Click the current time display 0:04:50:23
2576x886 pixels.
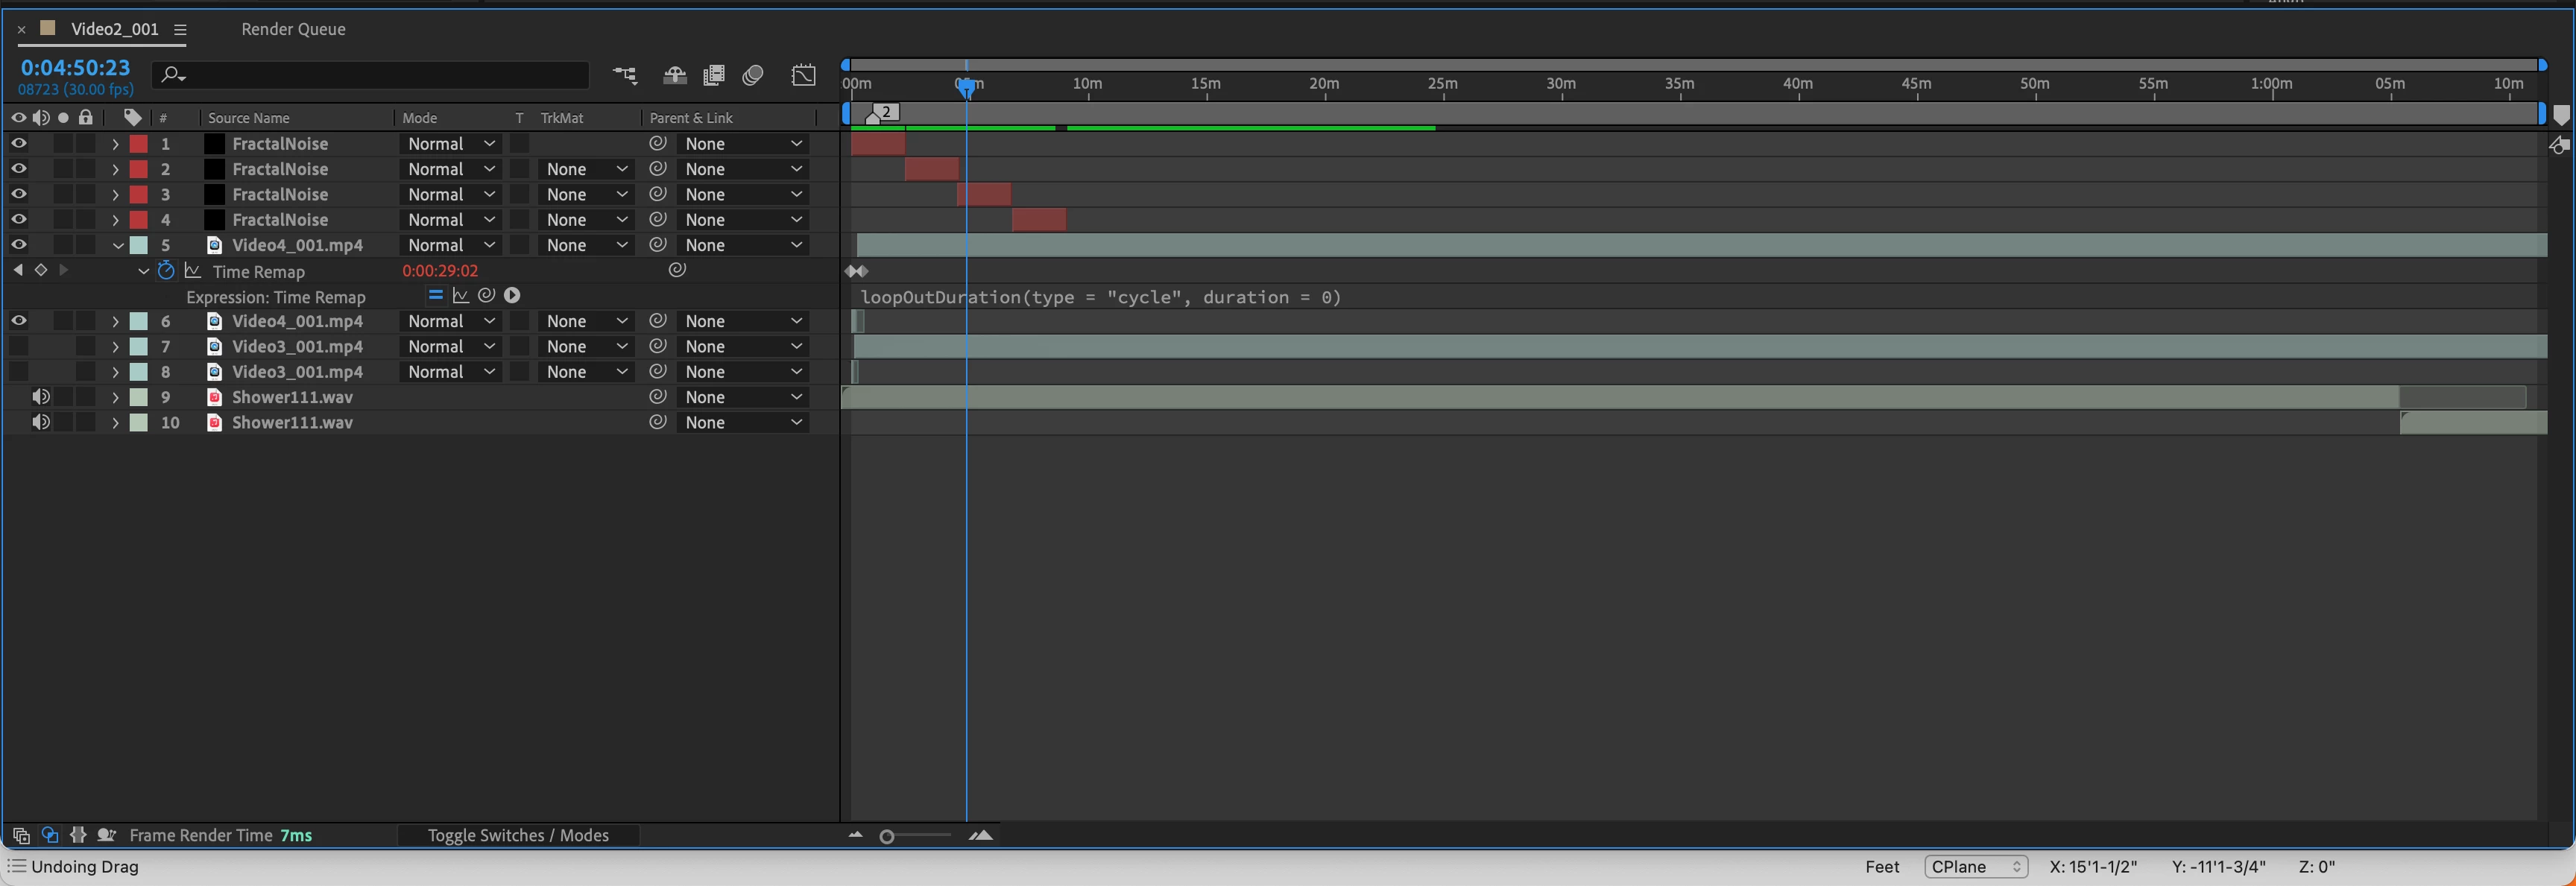(75, 67)
